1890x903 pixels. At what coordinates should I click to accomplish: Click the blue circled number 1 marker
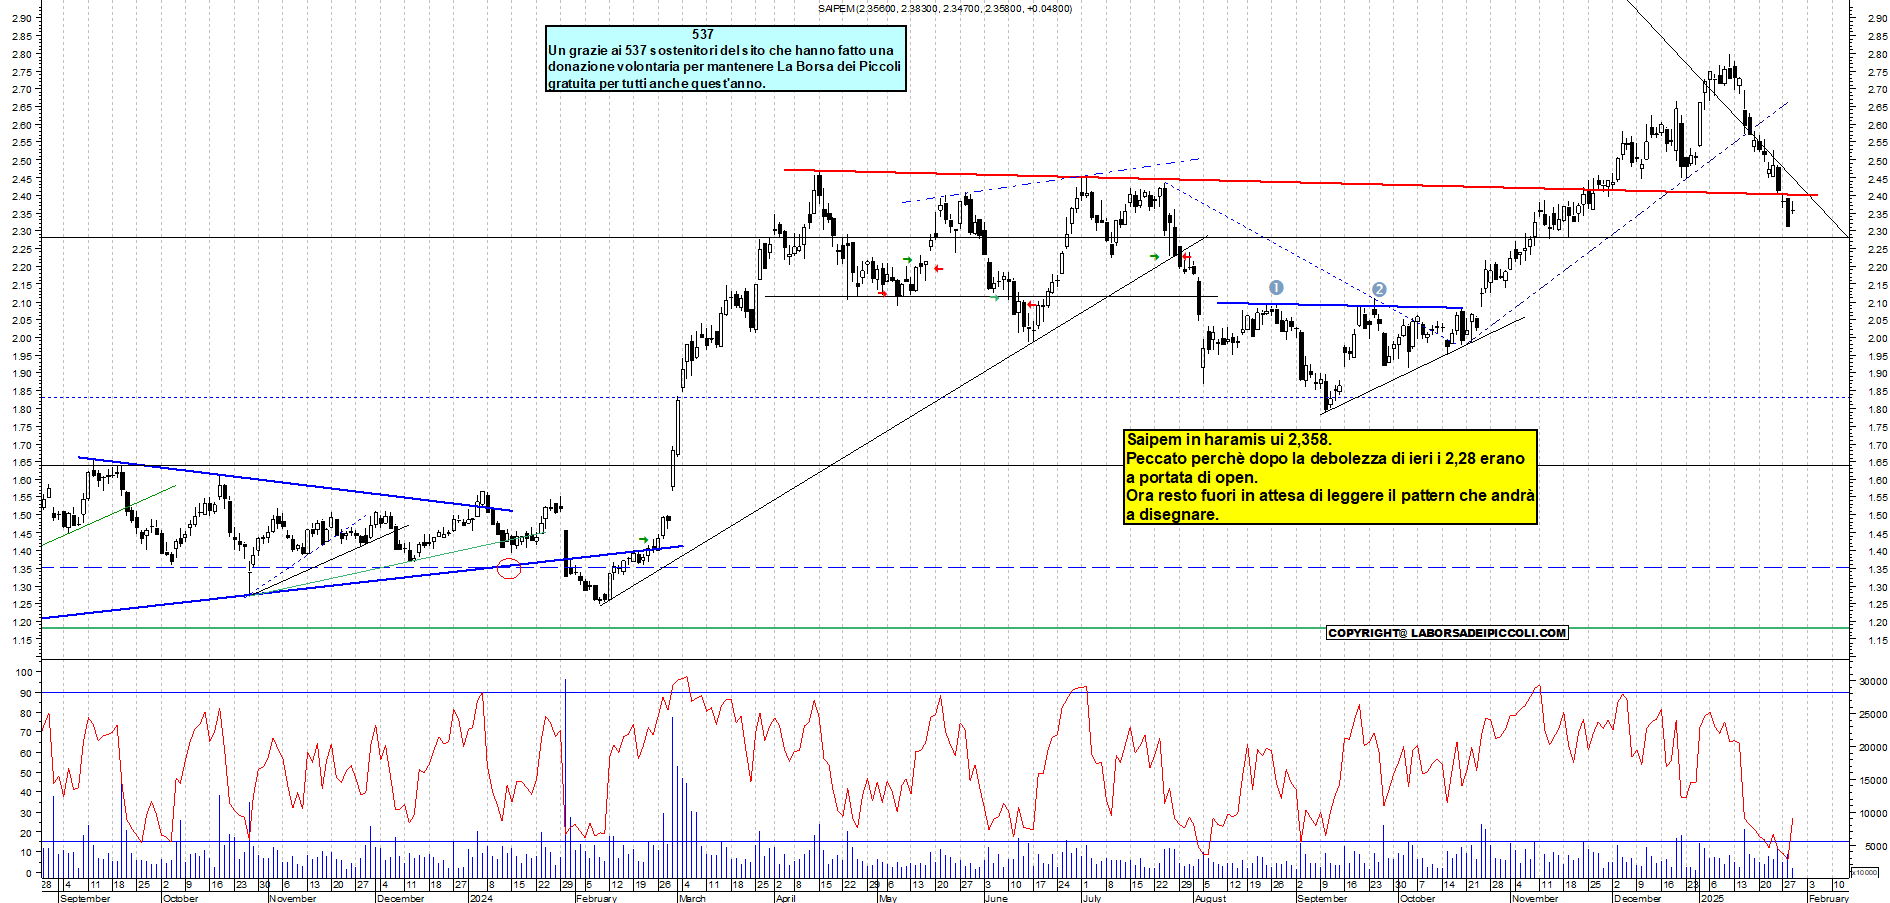click(1275, 288)
